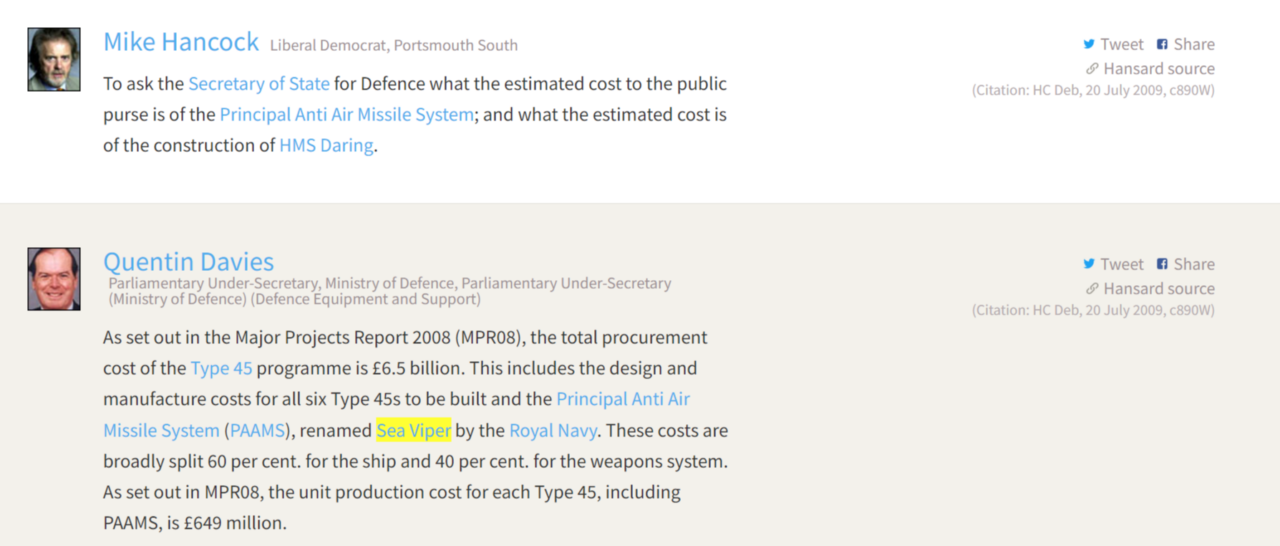Click chain-link icon for Quentin Davies' Hansard source
The width and height of the screenshot is (1280, 546).
tap(1092, 289)
